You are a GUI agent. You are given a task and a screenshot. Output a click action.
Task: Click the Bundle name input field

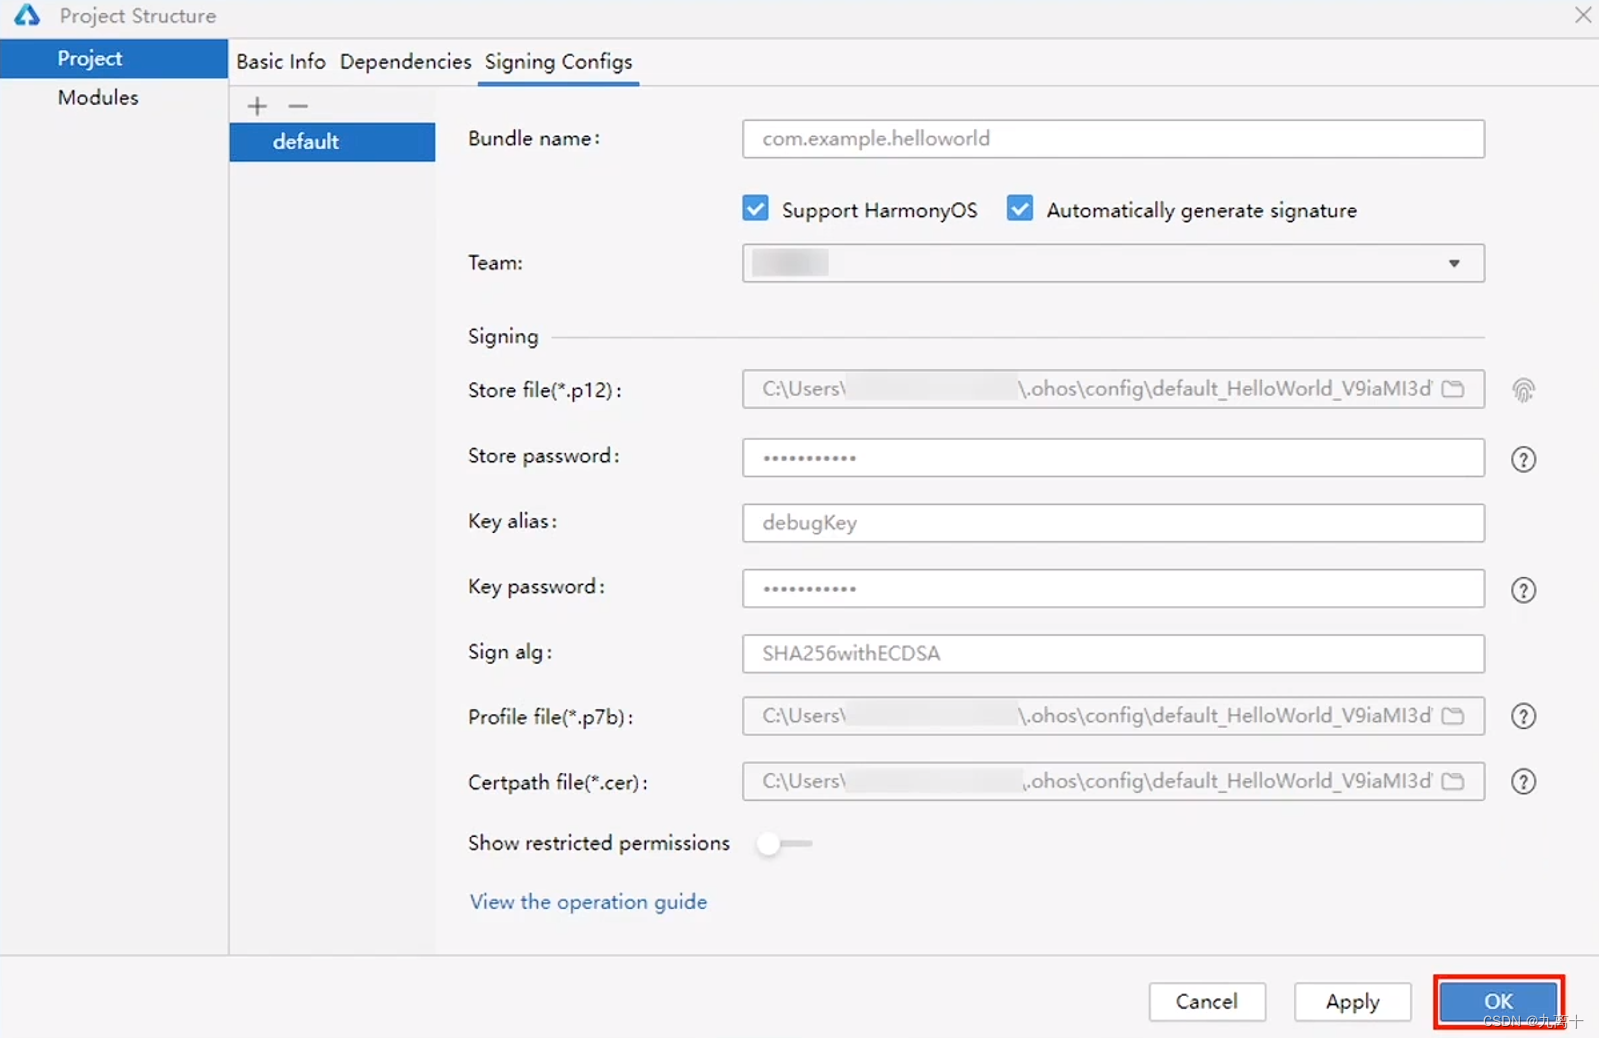point(1113,139)
